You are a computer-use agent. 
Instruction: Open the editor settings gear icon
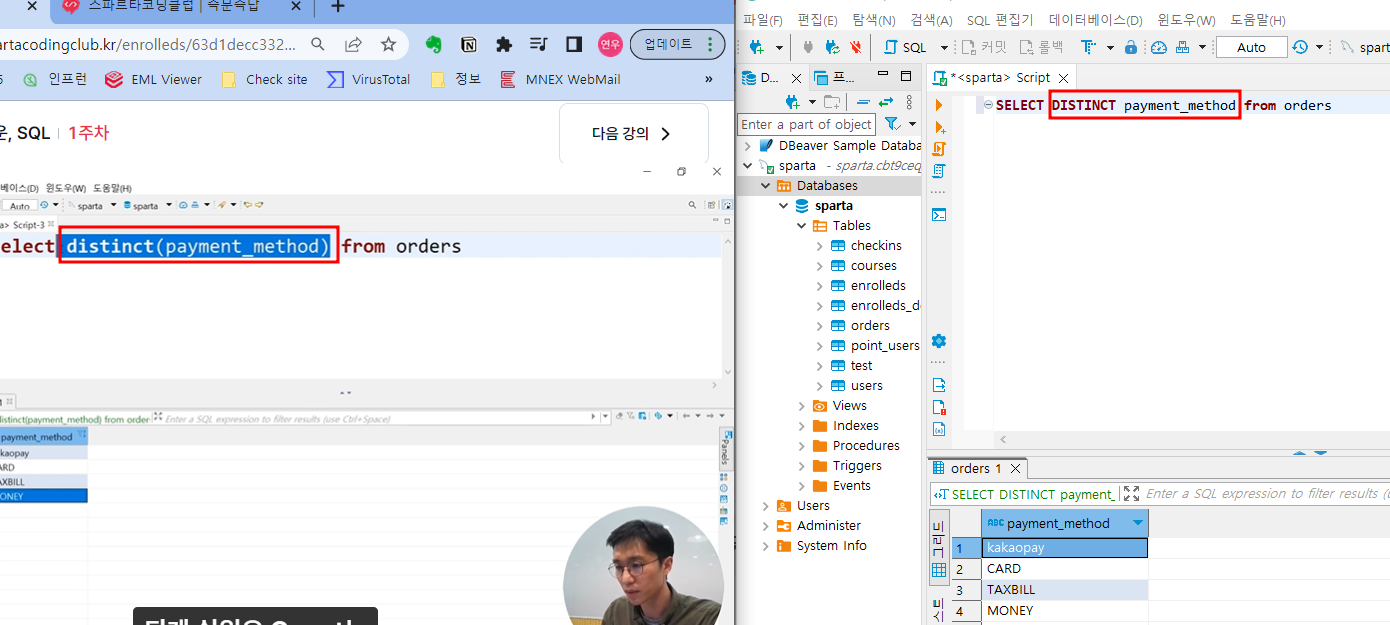(x=939, y=341)
